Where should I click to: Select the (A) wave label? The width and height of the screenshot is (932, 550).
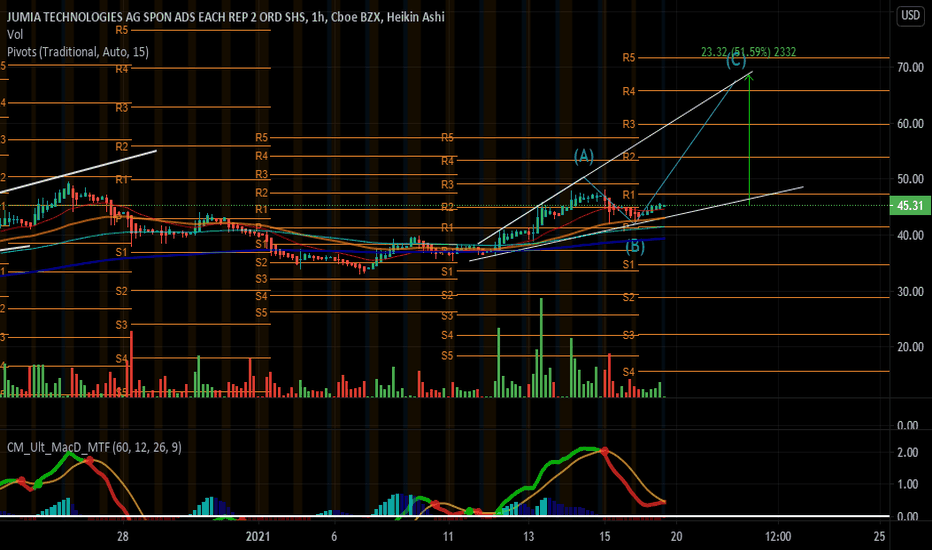[583, 156]
